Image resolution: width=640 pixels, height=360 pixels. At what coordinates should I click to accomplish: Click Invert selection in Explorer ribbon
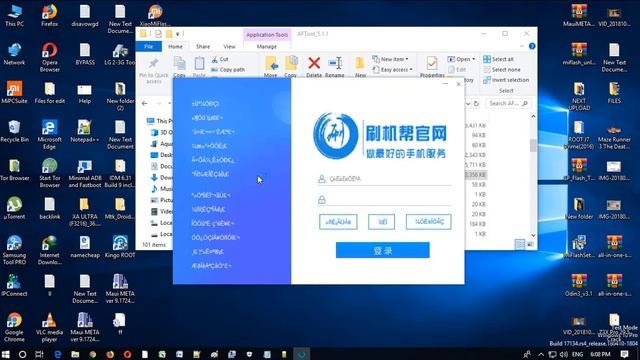point(506,80)
